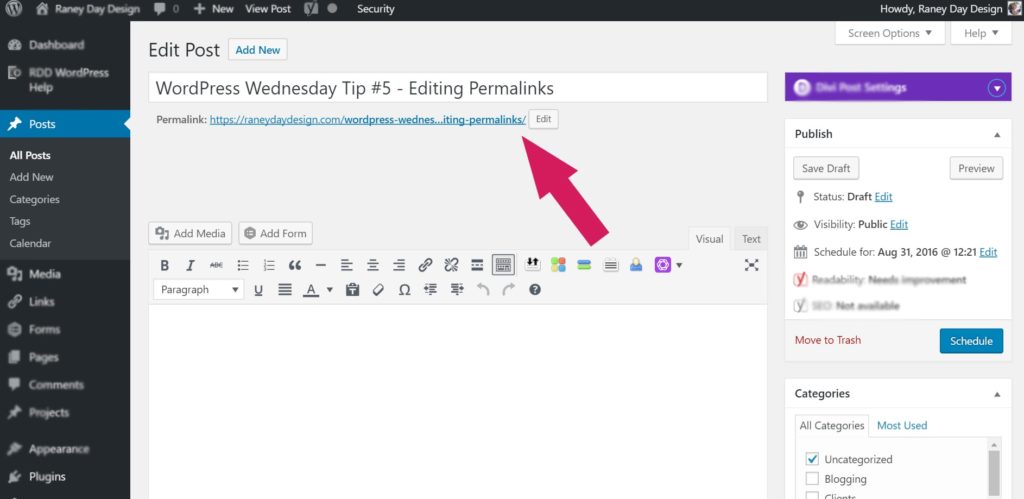1024x499 pixels.
Task: Increase the indent
Action: click(456, 290)
